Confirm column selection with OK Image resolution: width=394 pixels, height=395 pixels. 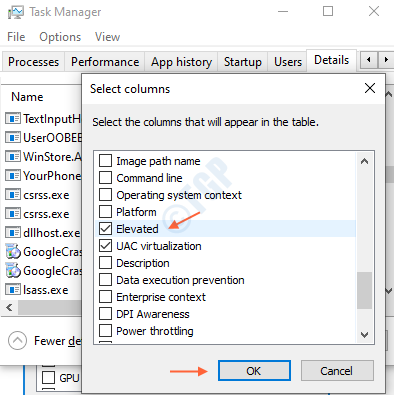pos(254,371)
